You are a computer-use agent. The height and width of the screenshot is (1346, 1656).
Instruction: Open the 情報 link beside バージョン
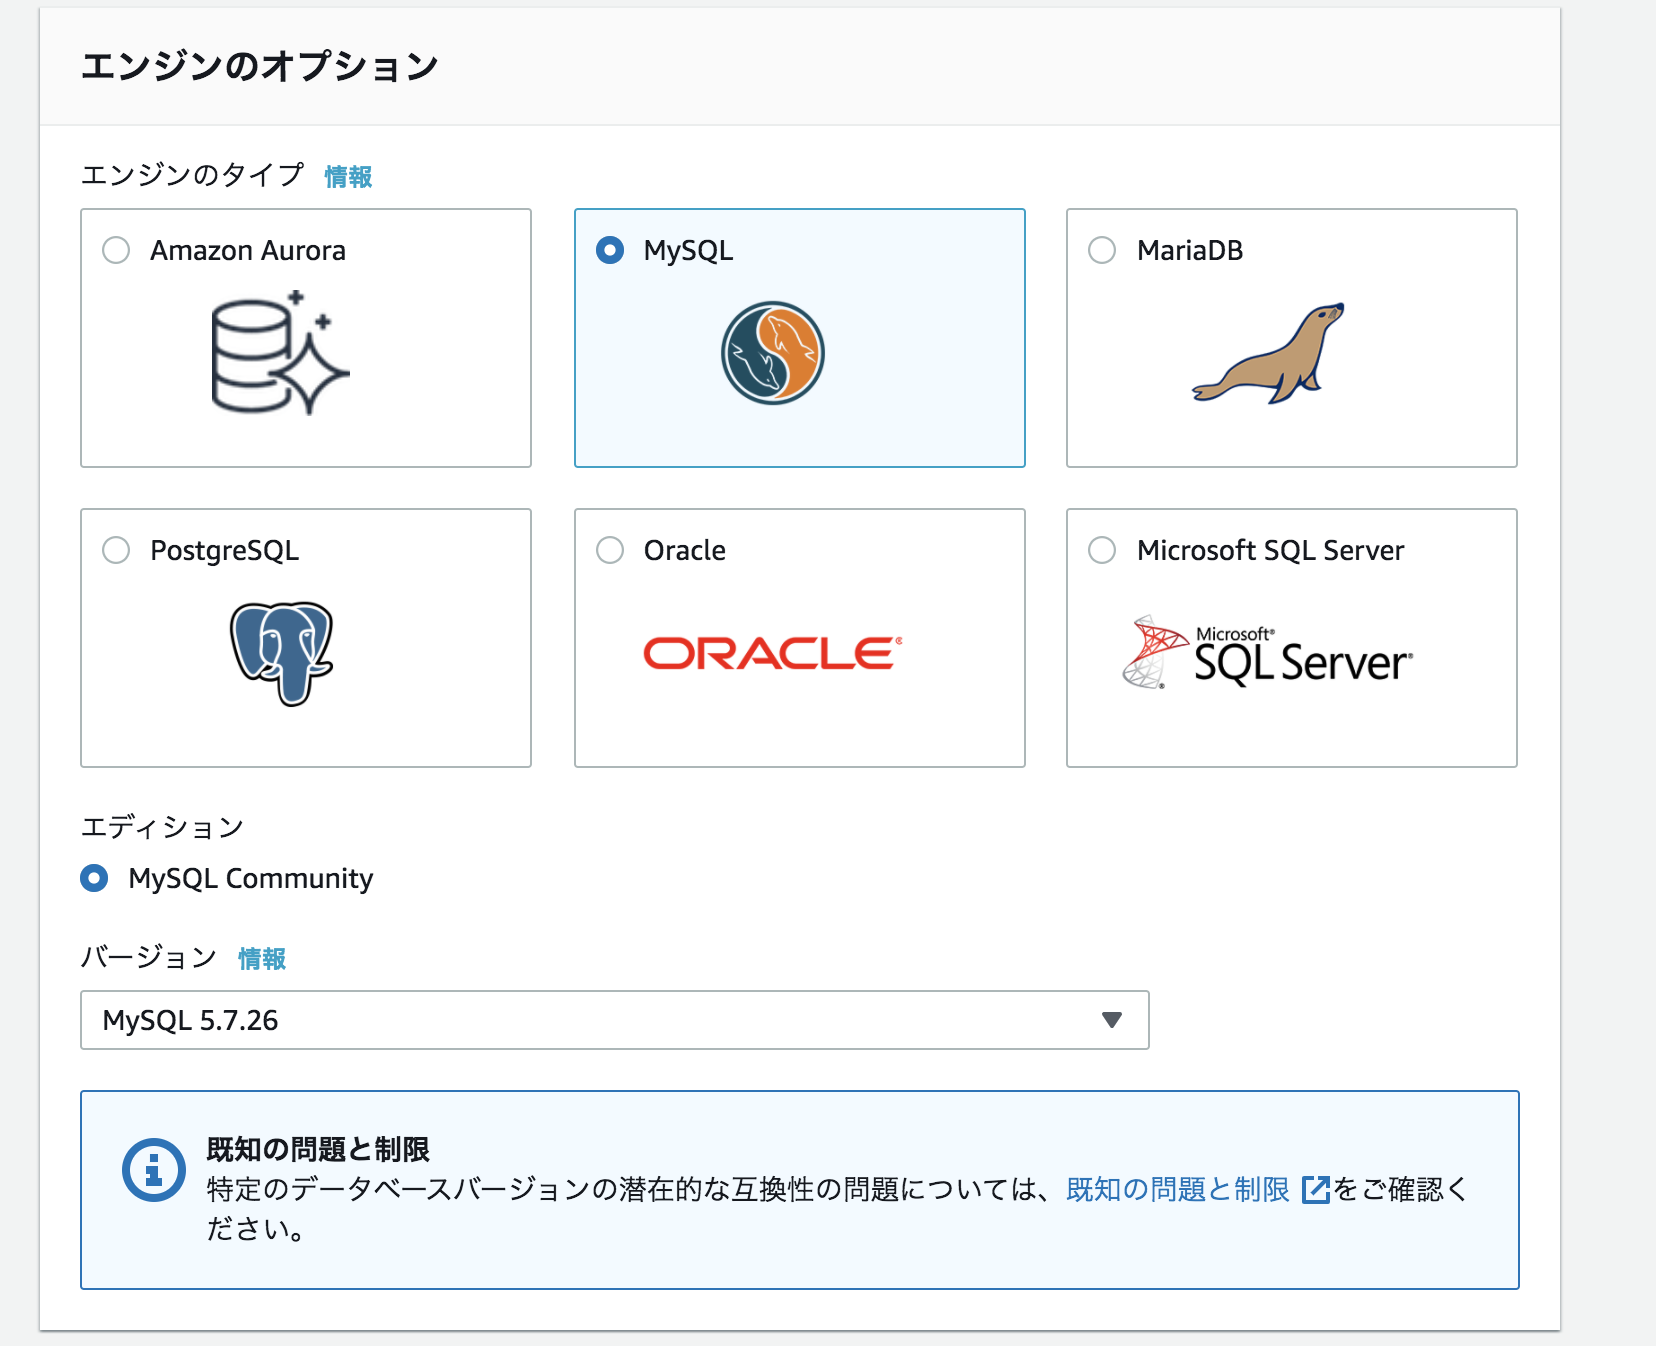(262, 959)
